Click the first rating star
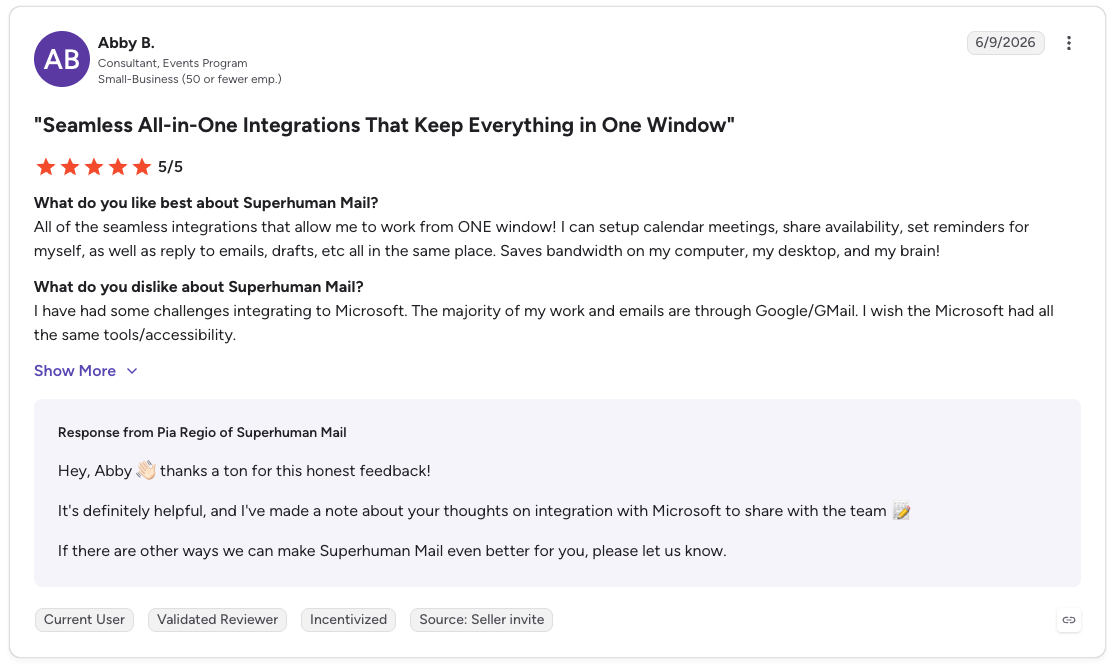The height and width of the screenshot is (667, 1114). click(45, 167)
